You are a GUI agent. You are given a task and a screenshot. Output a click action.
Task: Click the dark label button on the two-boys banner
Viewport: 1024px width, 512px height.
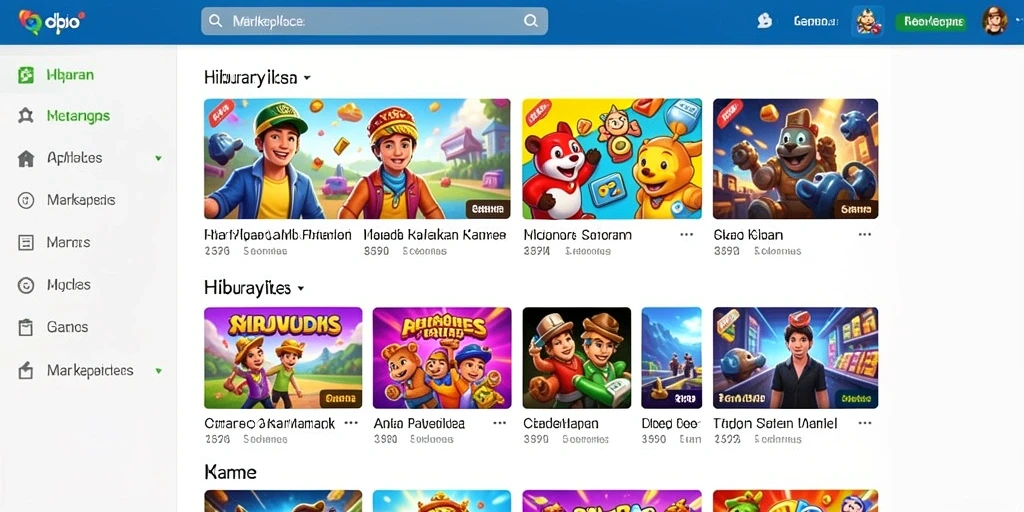pos(487,209)
